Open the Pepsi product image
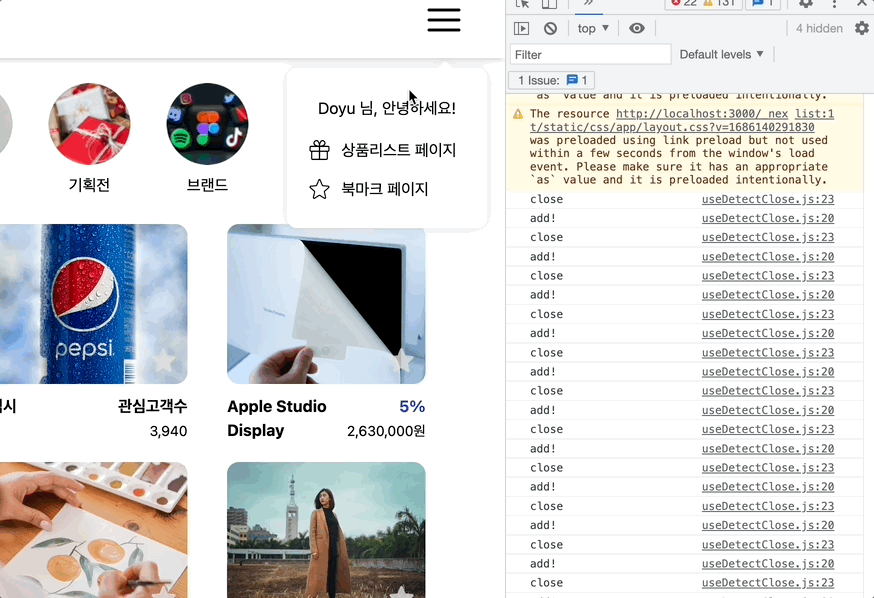 coord(94,304)
